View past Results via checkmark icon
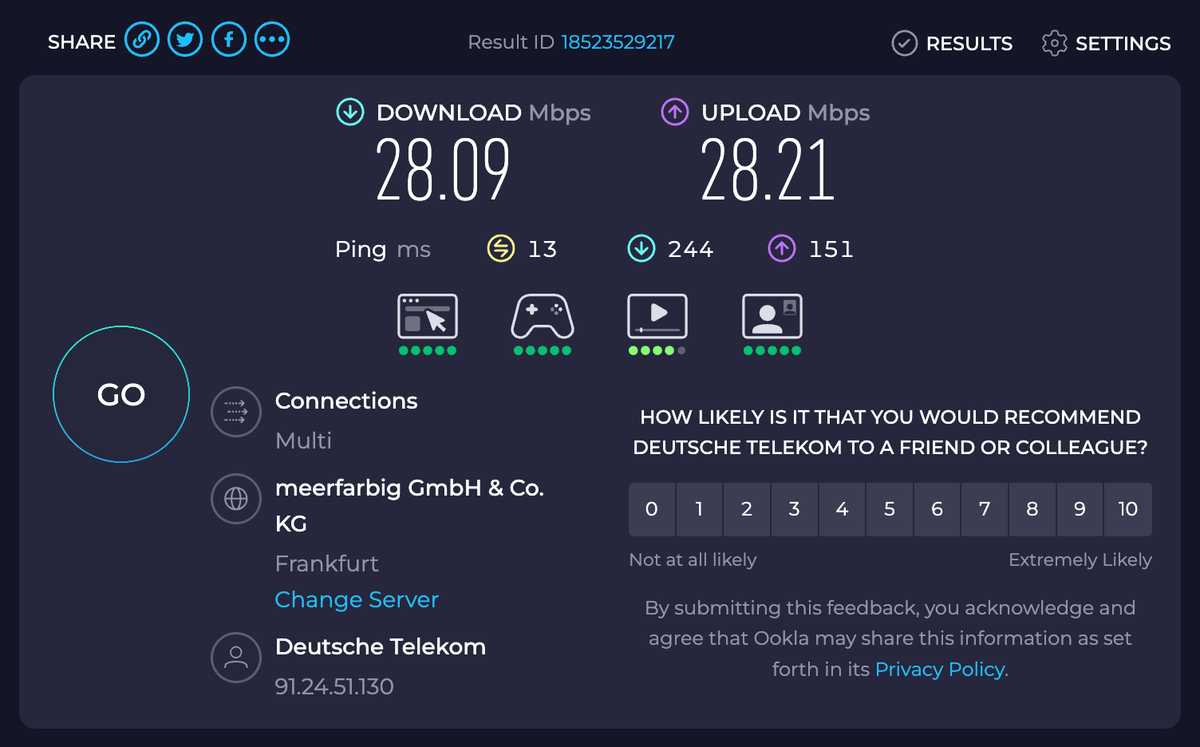The height and width of the screenshot is (747, 1200). point(906,43)
